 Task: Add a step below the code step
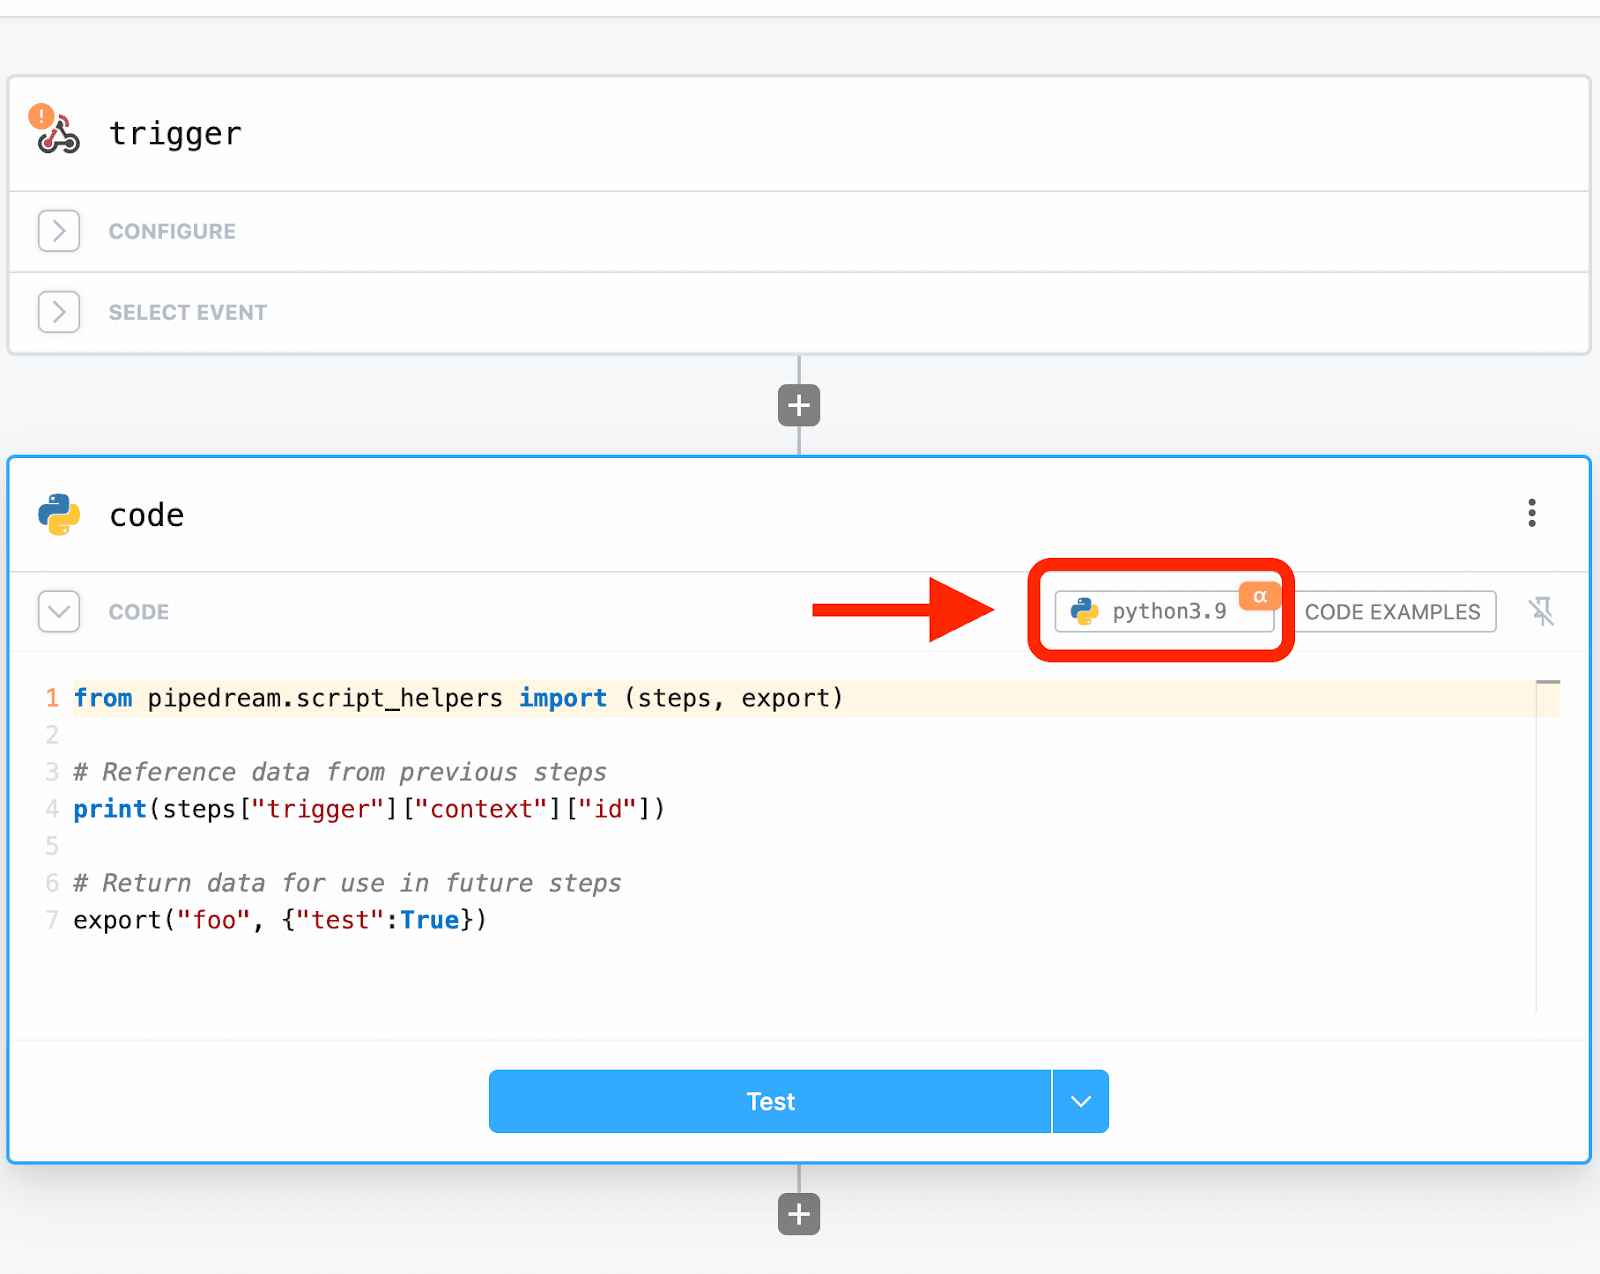(x=799, y=1214)
